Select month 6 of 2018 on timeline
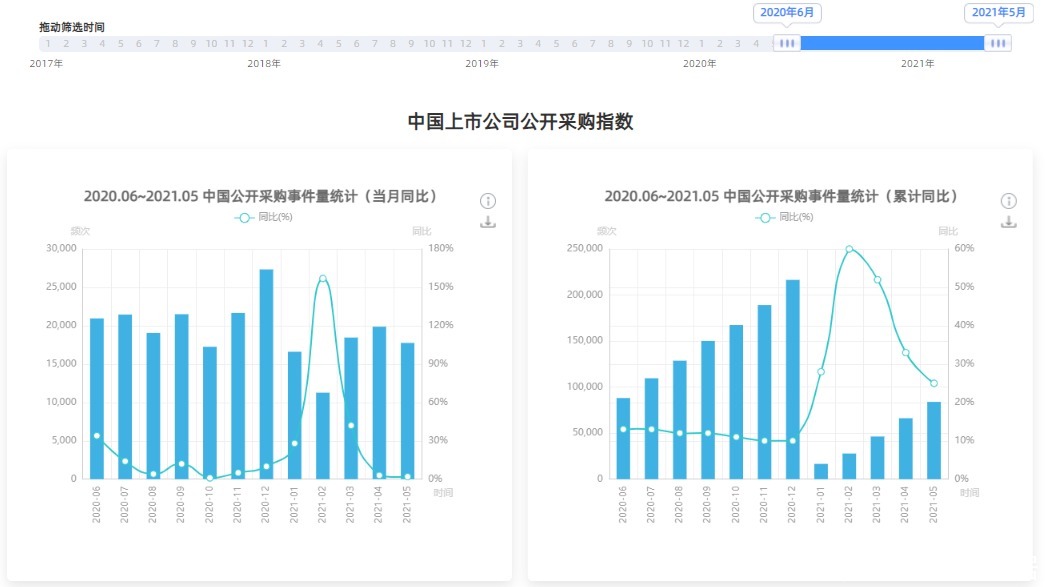Screen dimensions: 1045x587 [356, 44]
